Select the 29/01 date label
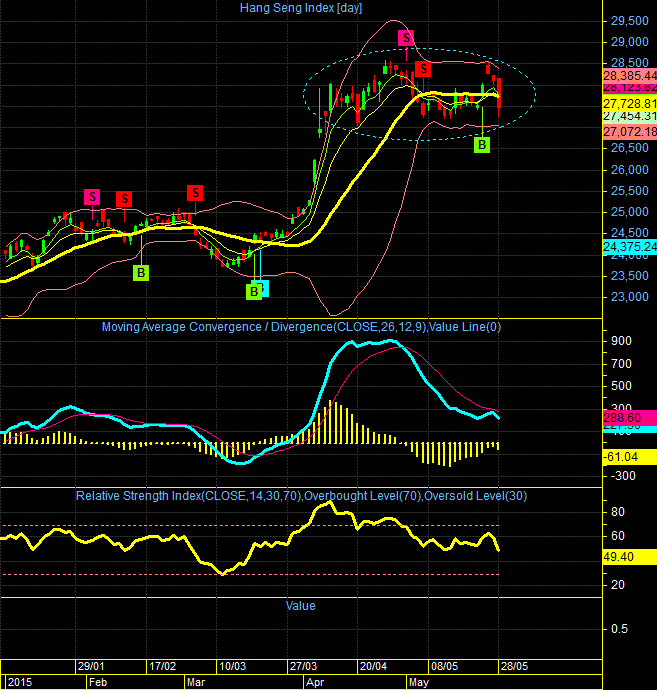This screenshot has height=690, width=657. pyautogui.click(x=91, y=666)
